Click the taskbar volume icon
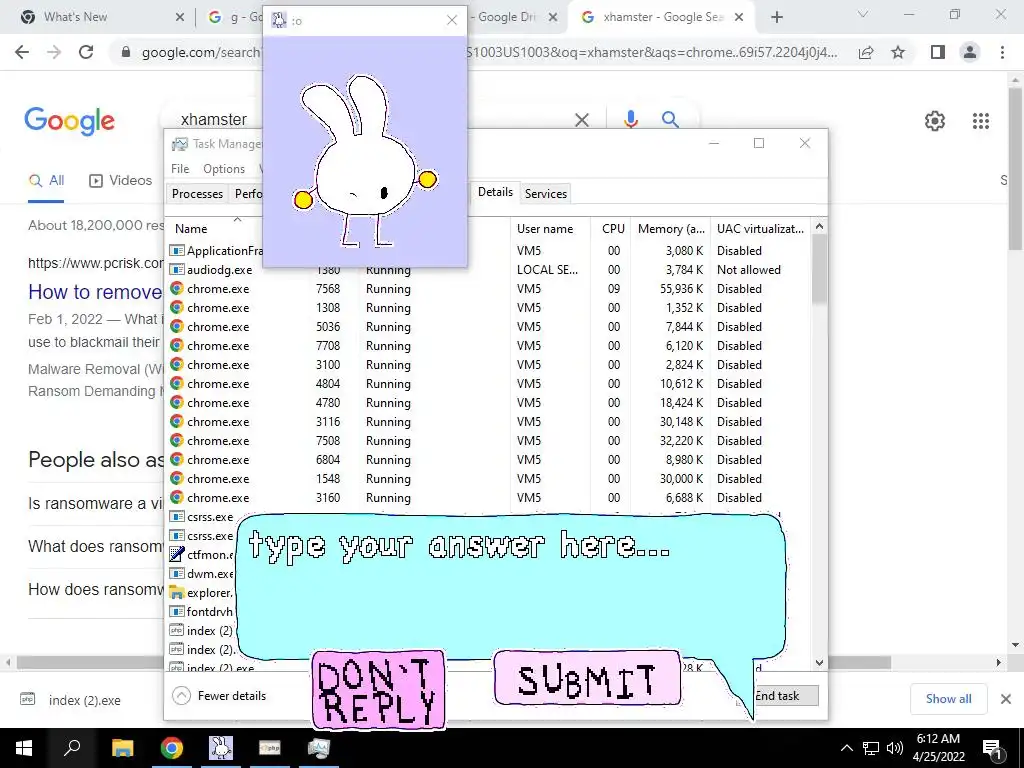Viewport: 1024px width, 768px height. click(x=895, y=748)
